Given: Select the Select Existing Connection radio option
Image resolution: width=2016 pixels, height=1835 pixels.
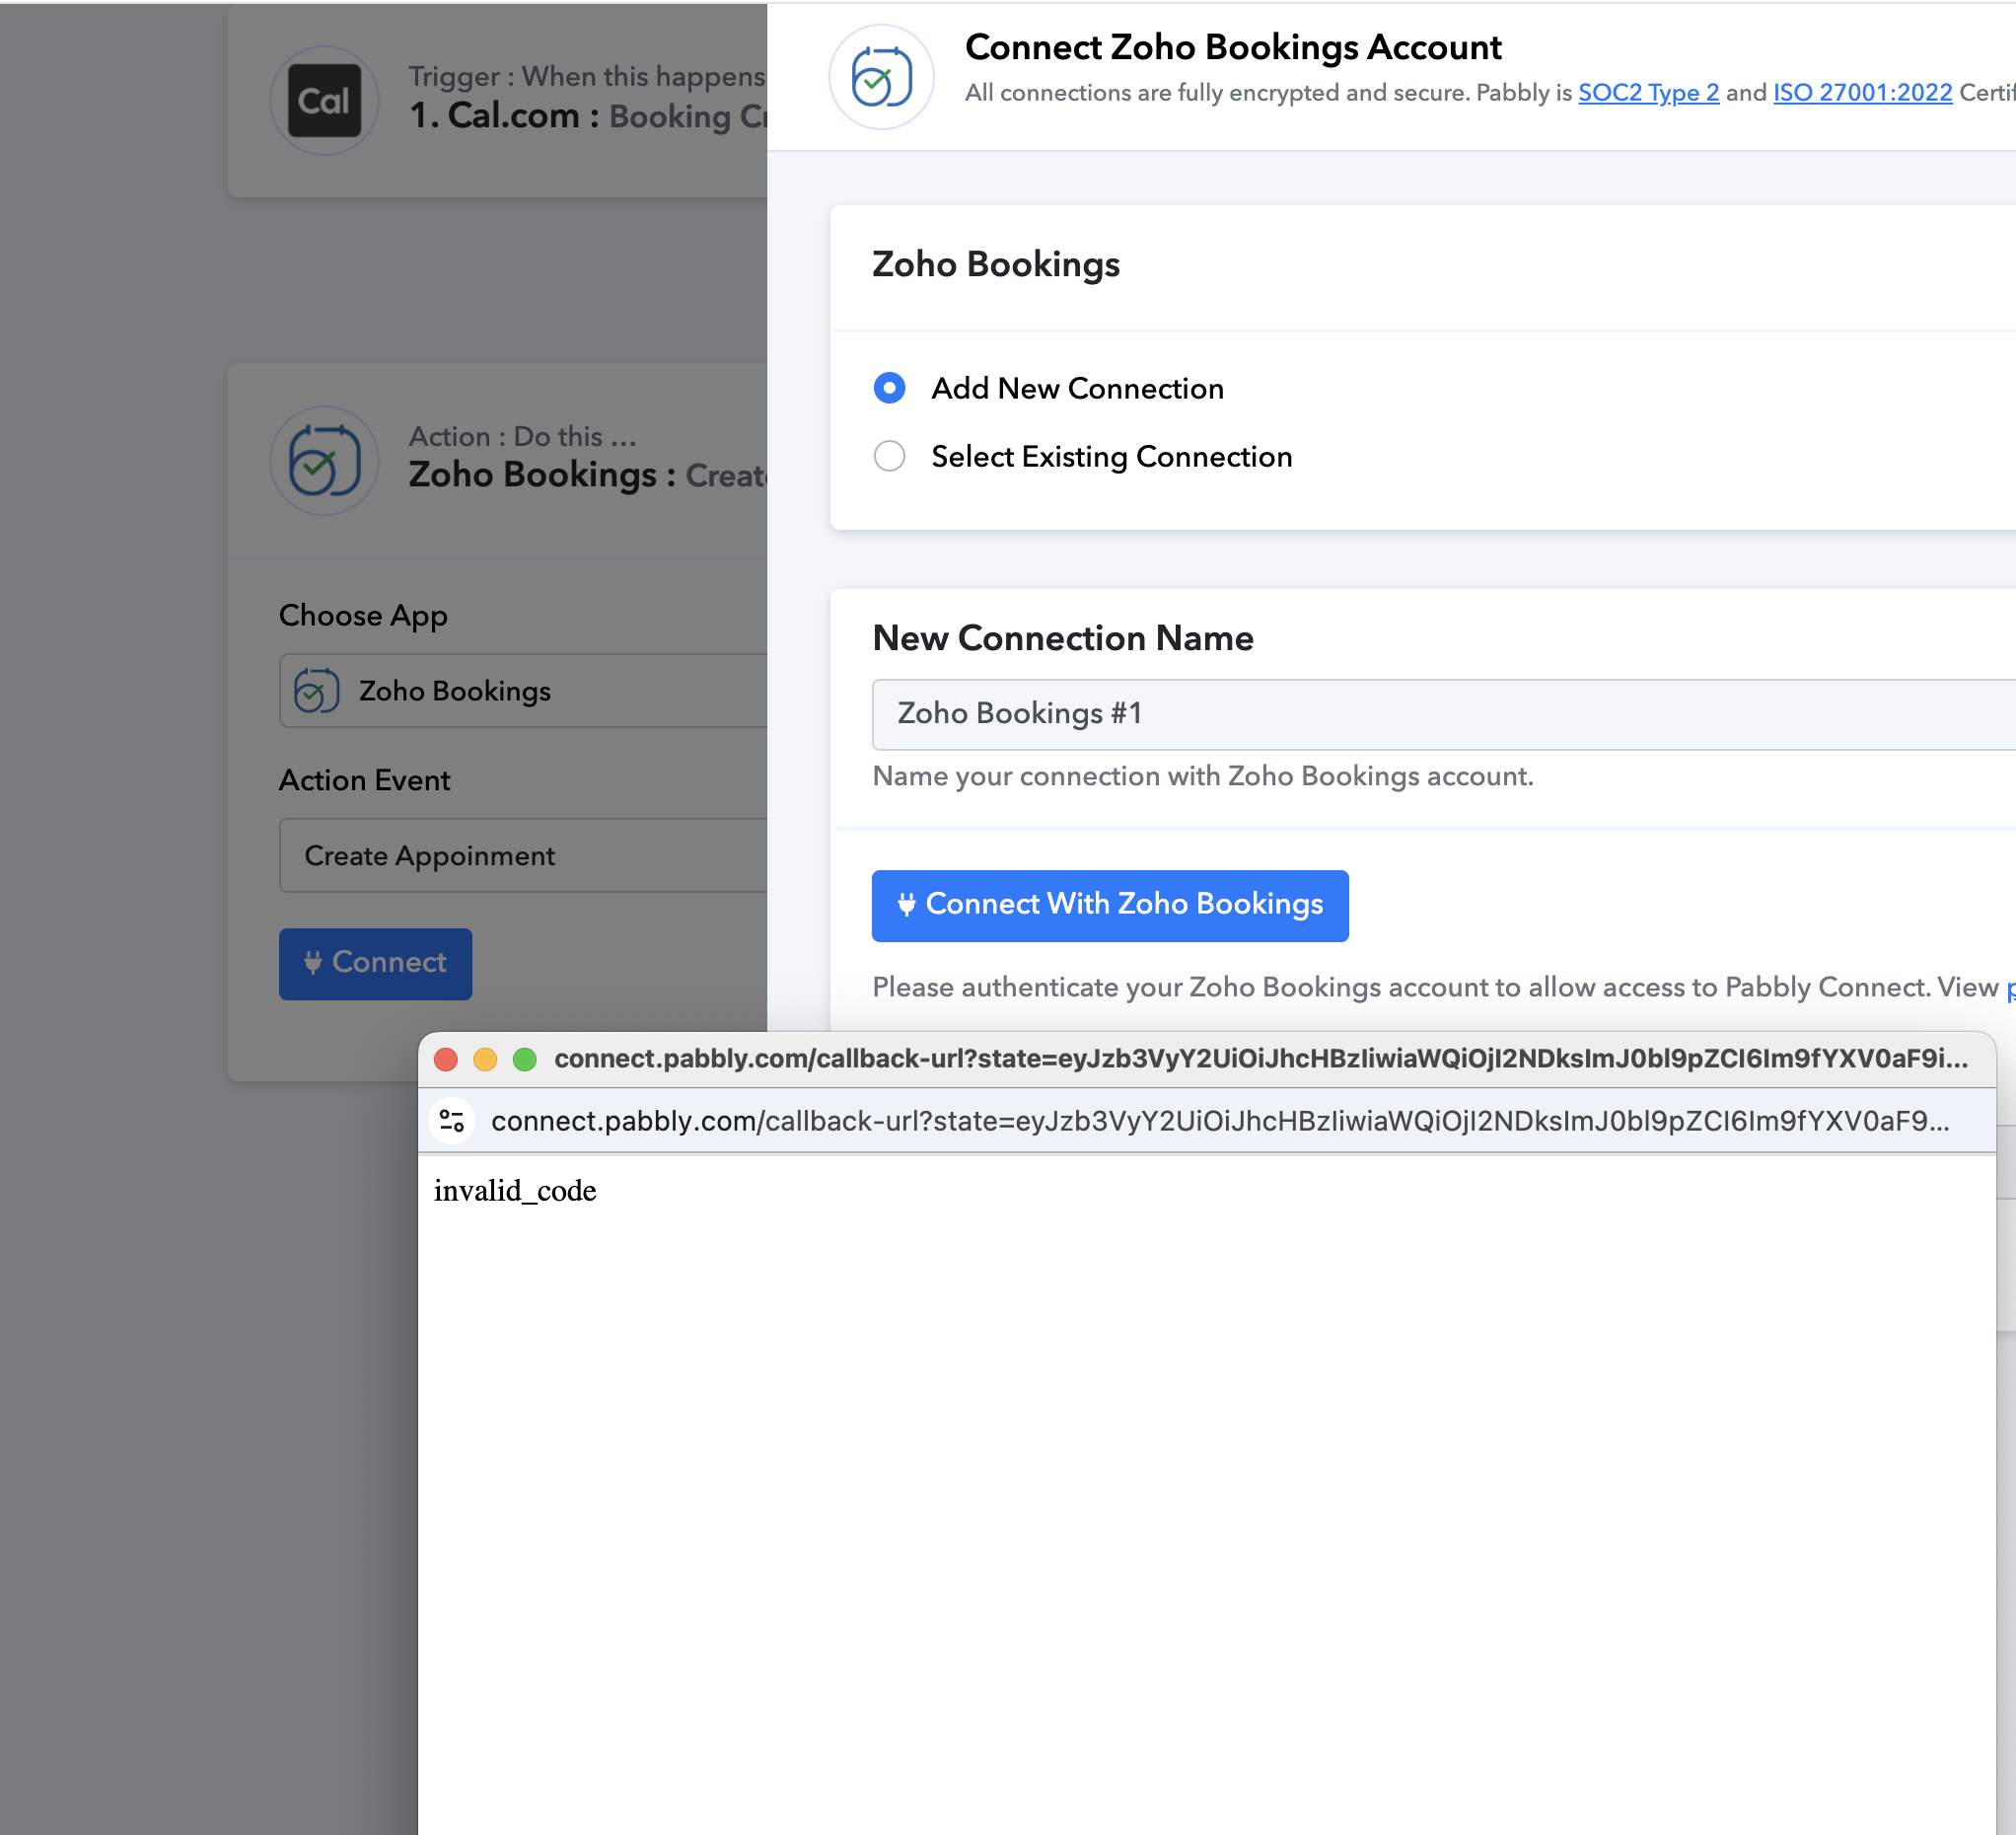Looking at the screenshot, I should click(889, 456).
